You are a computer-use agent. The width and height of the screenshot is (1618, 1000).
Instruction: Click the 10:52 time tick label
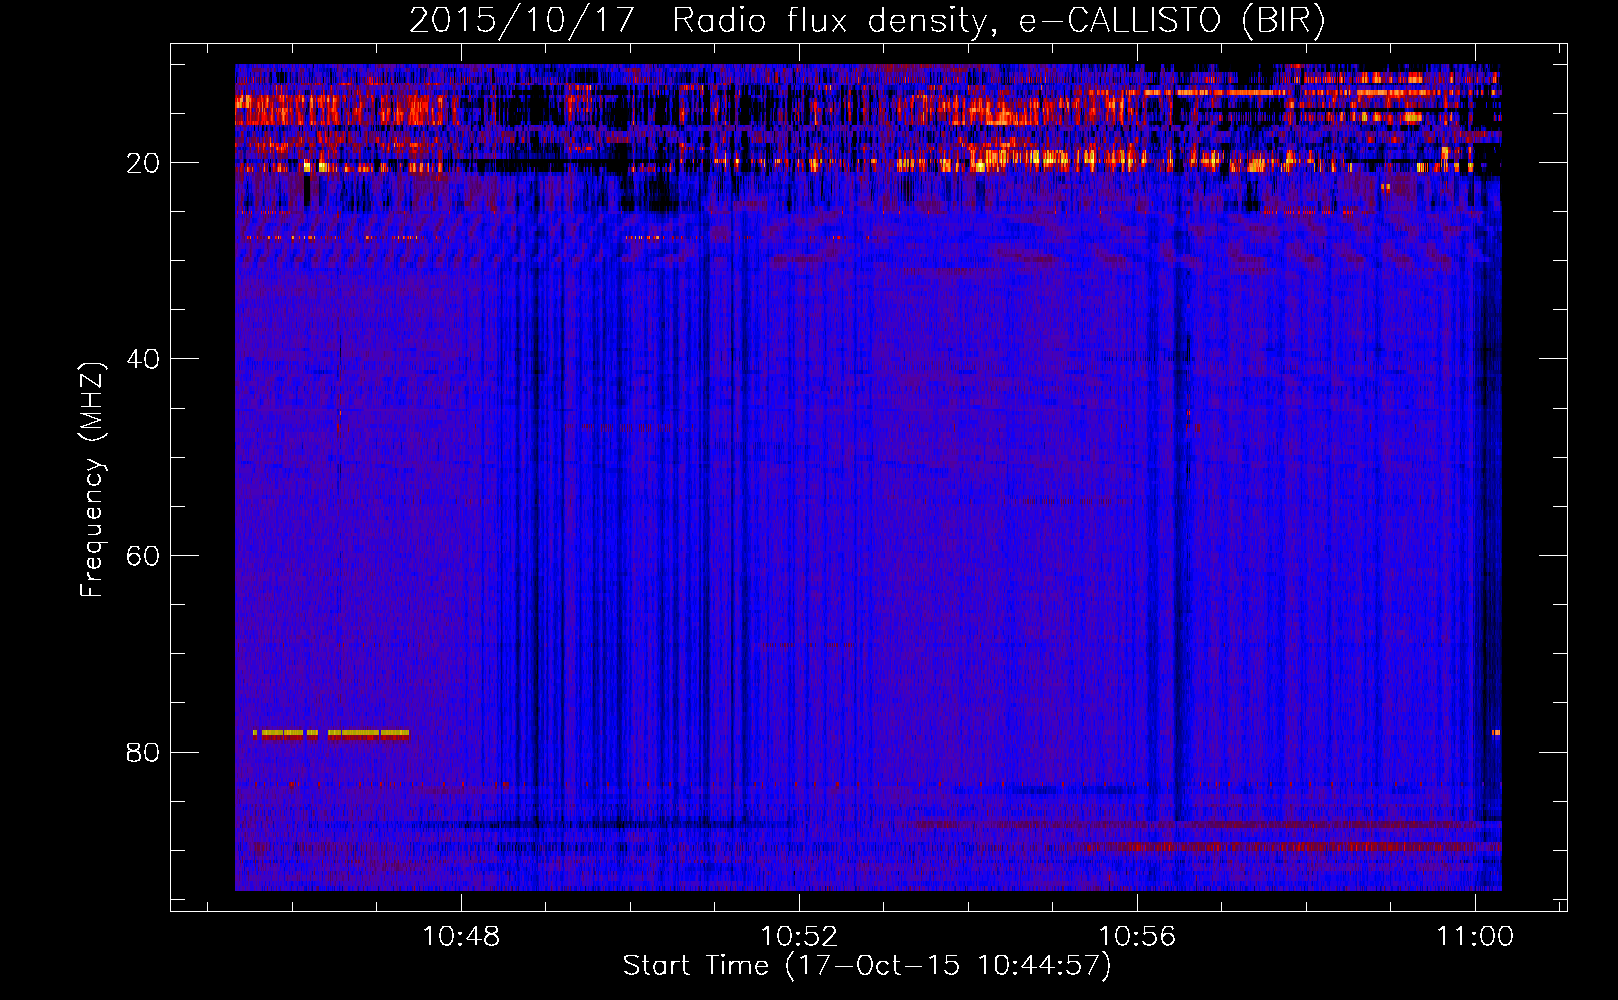pyautogui.click(x=799, y=937)
